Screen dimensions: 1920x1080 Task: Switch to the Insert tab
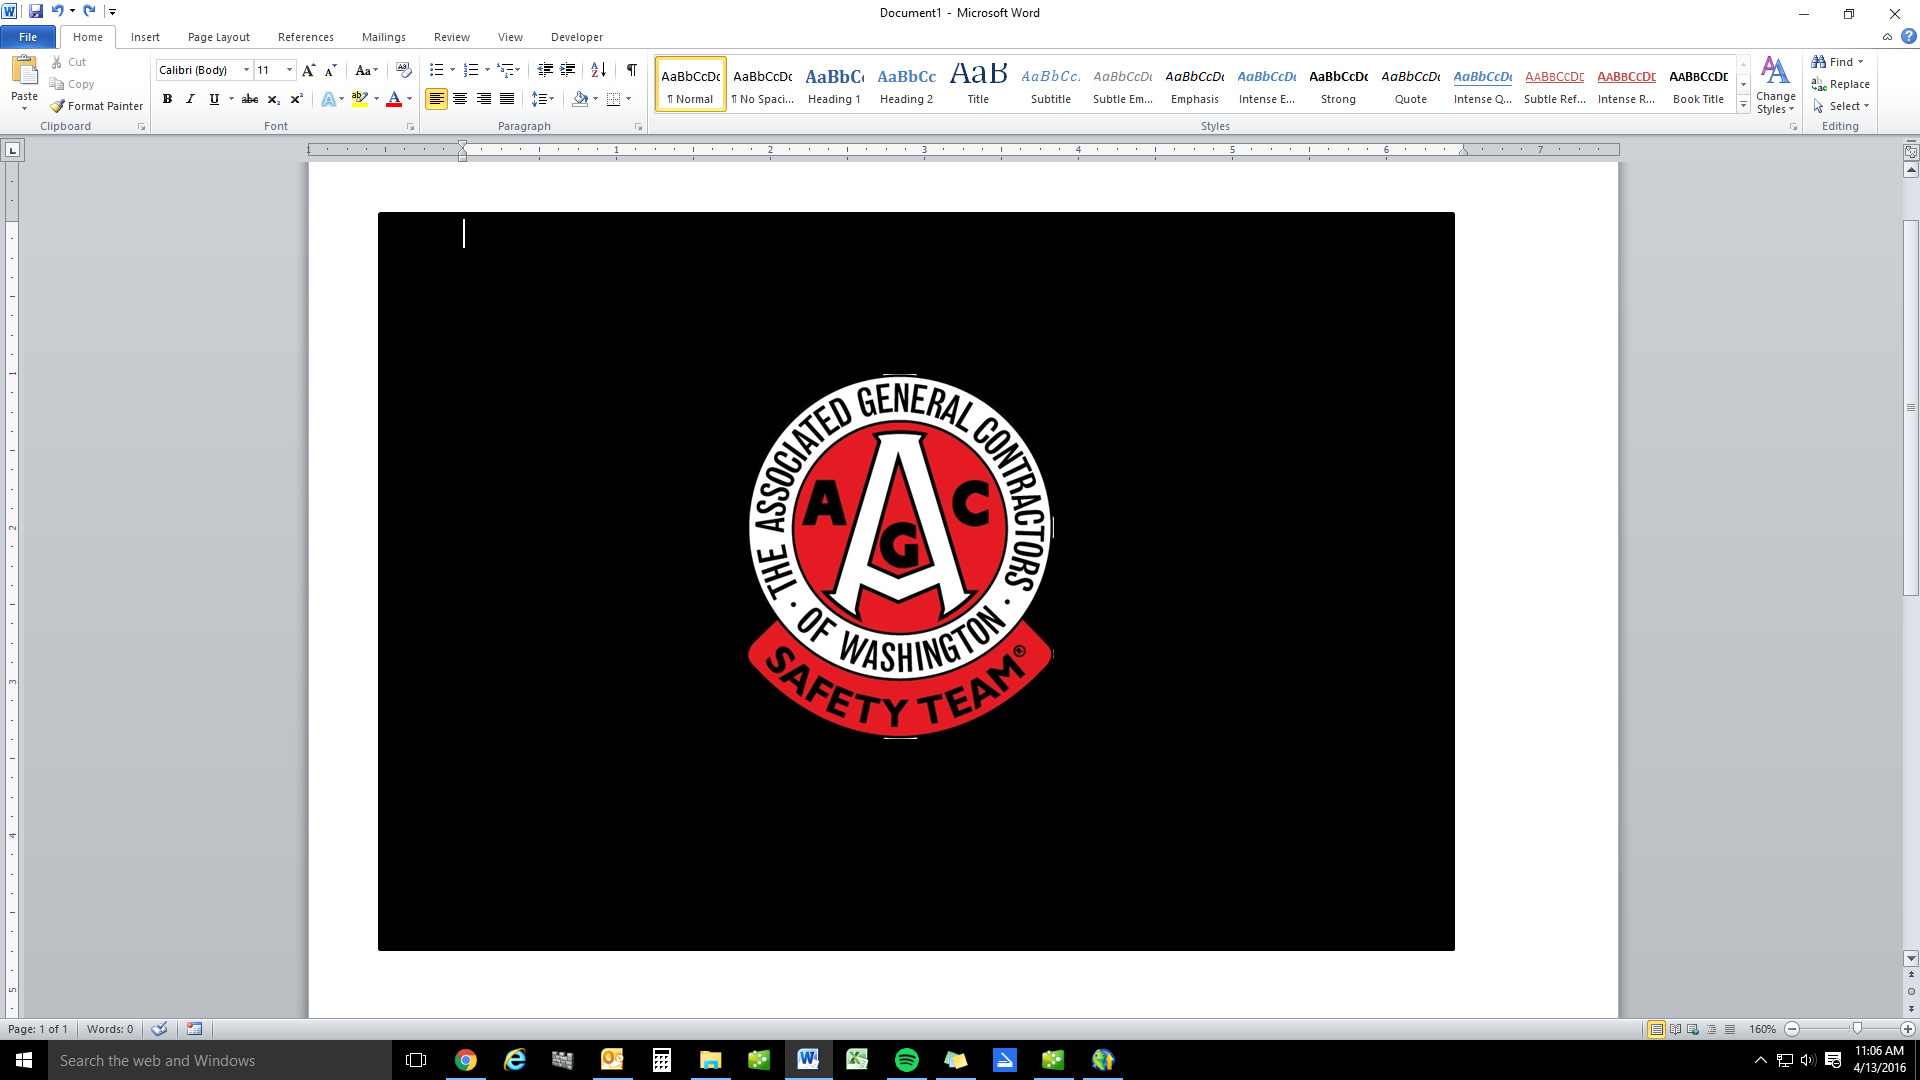[x=145, y=37]
